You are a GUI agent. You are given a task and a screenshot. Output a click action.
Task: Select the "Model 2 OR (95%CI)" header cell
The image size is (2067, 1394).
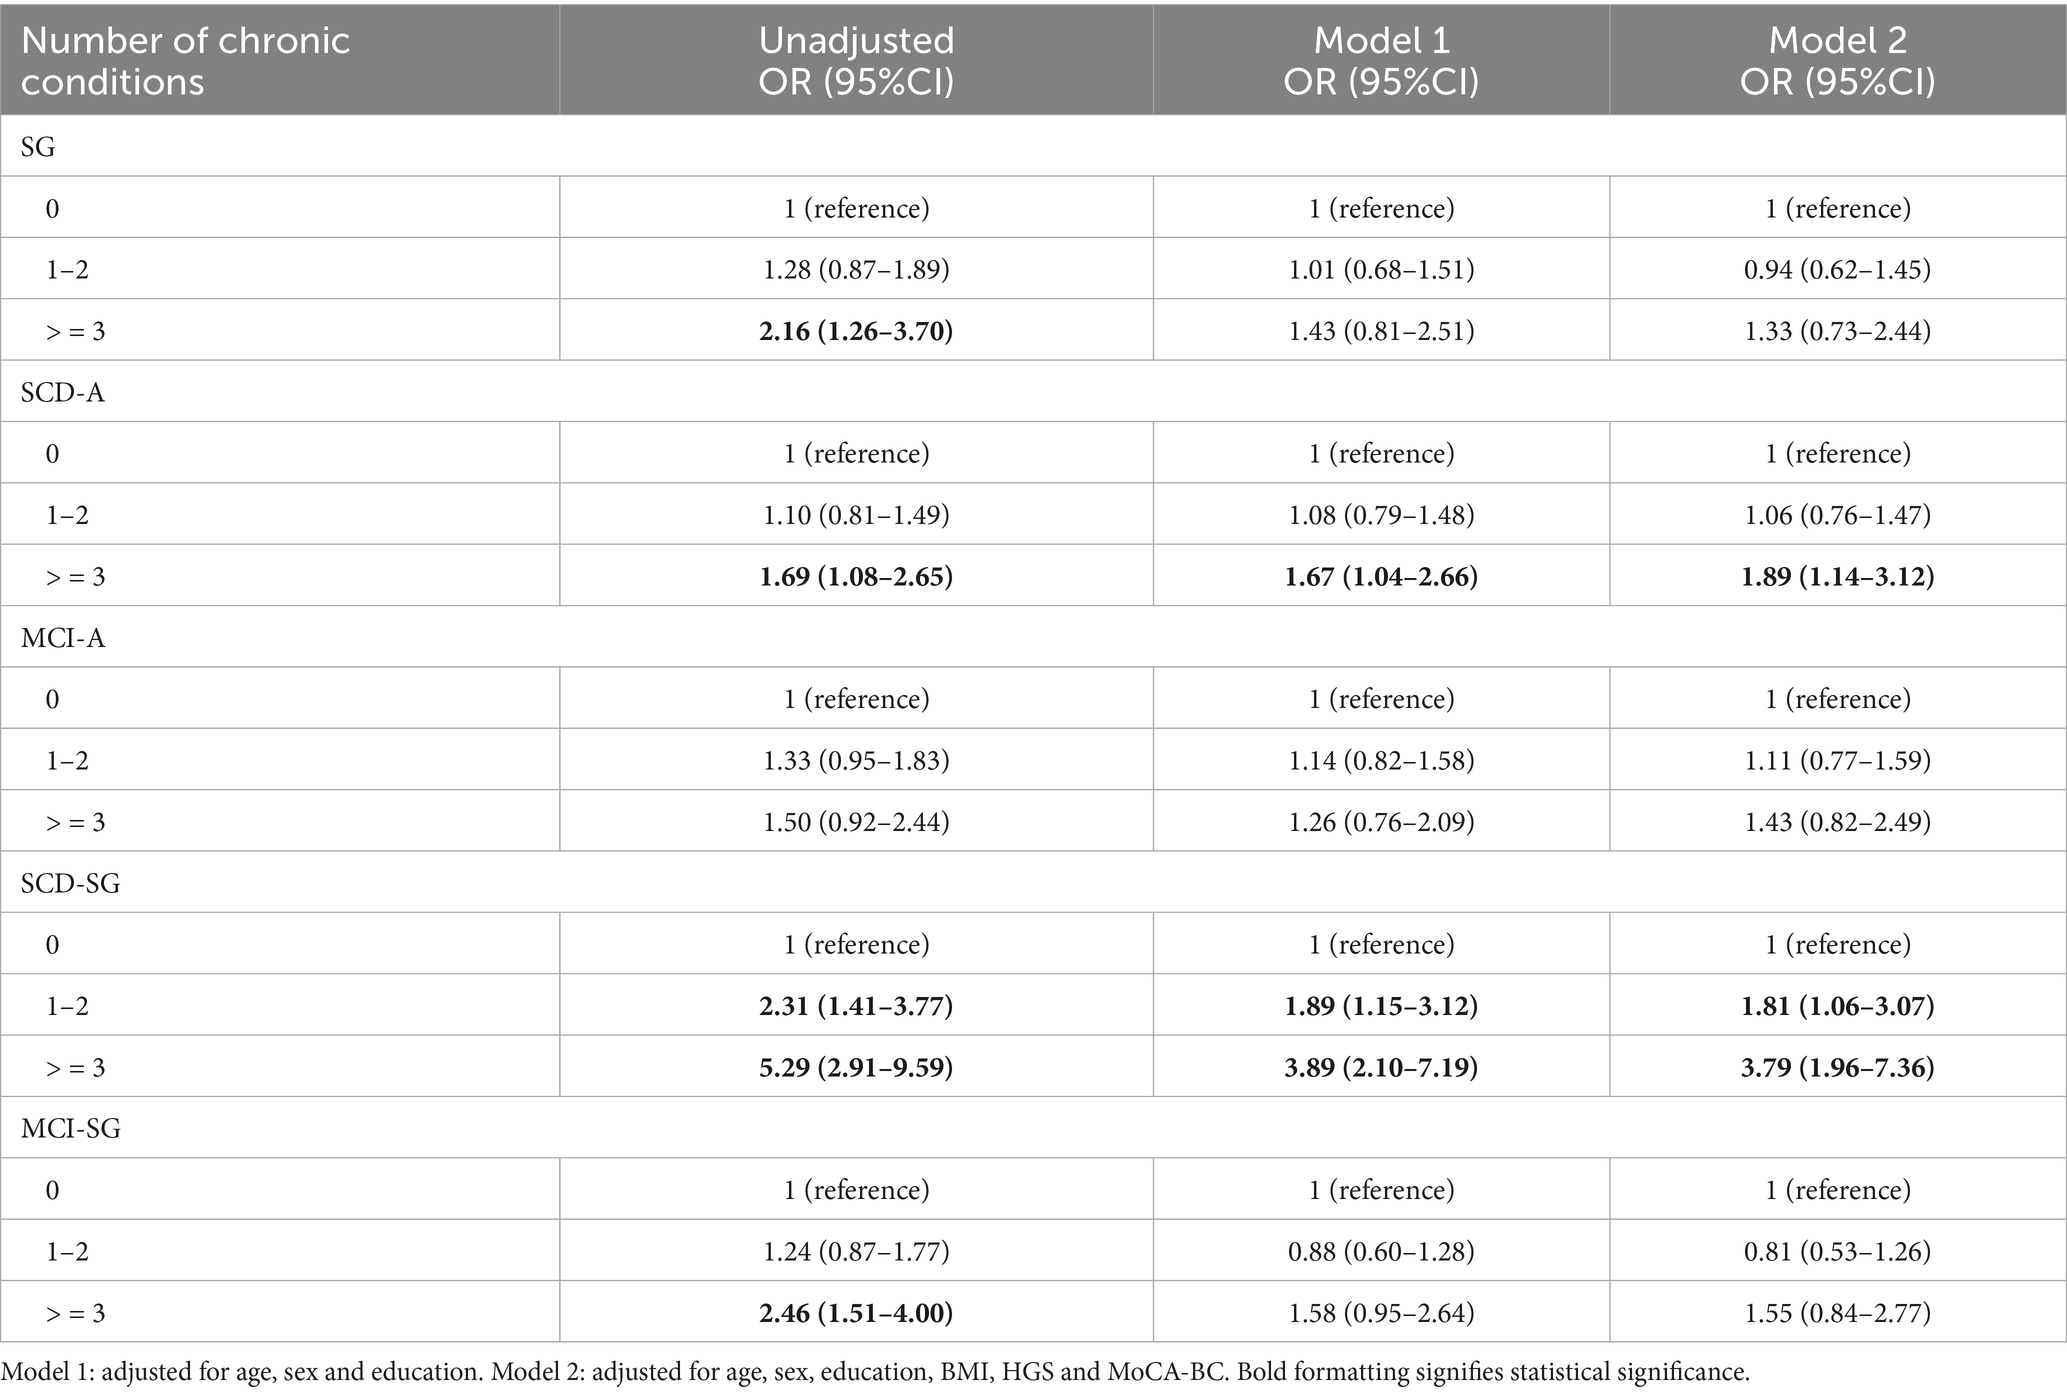(1837, 60)
